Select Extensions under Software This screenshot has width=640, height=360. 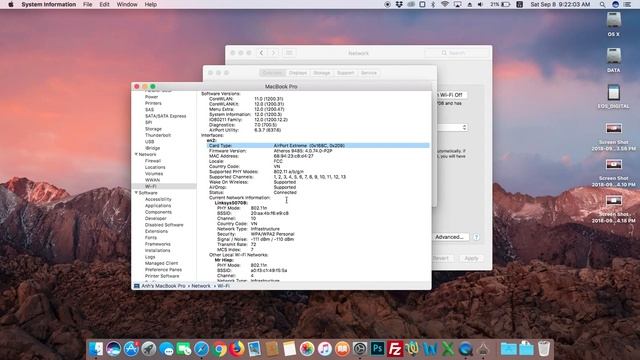click(156, 231)
